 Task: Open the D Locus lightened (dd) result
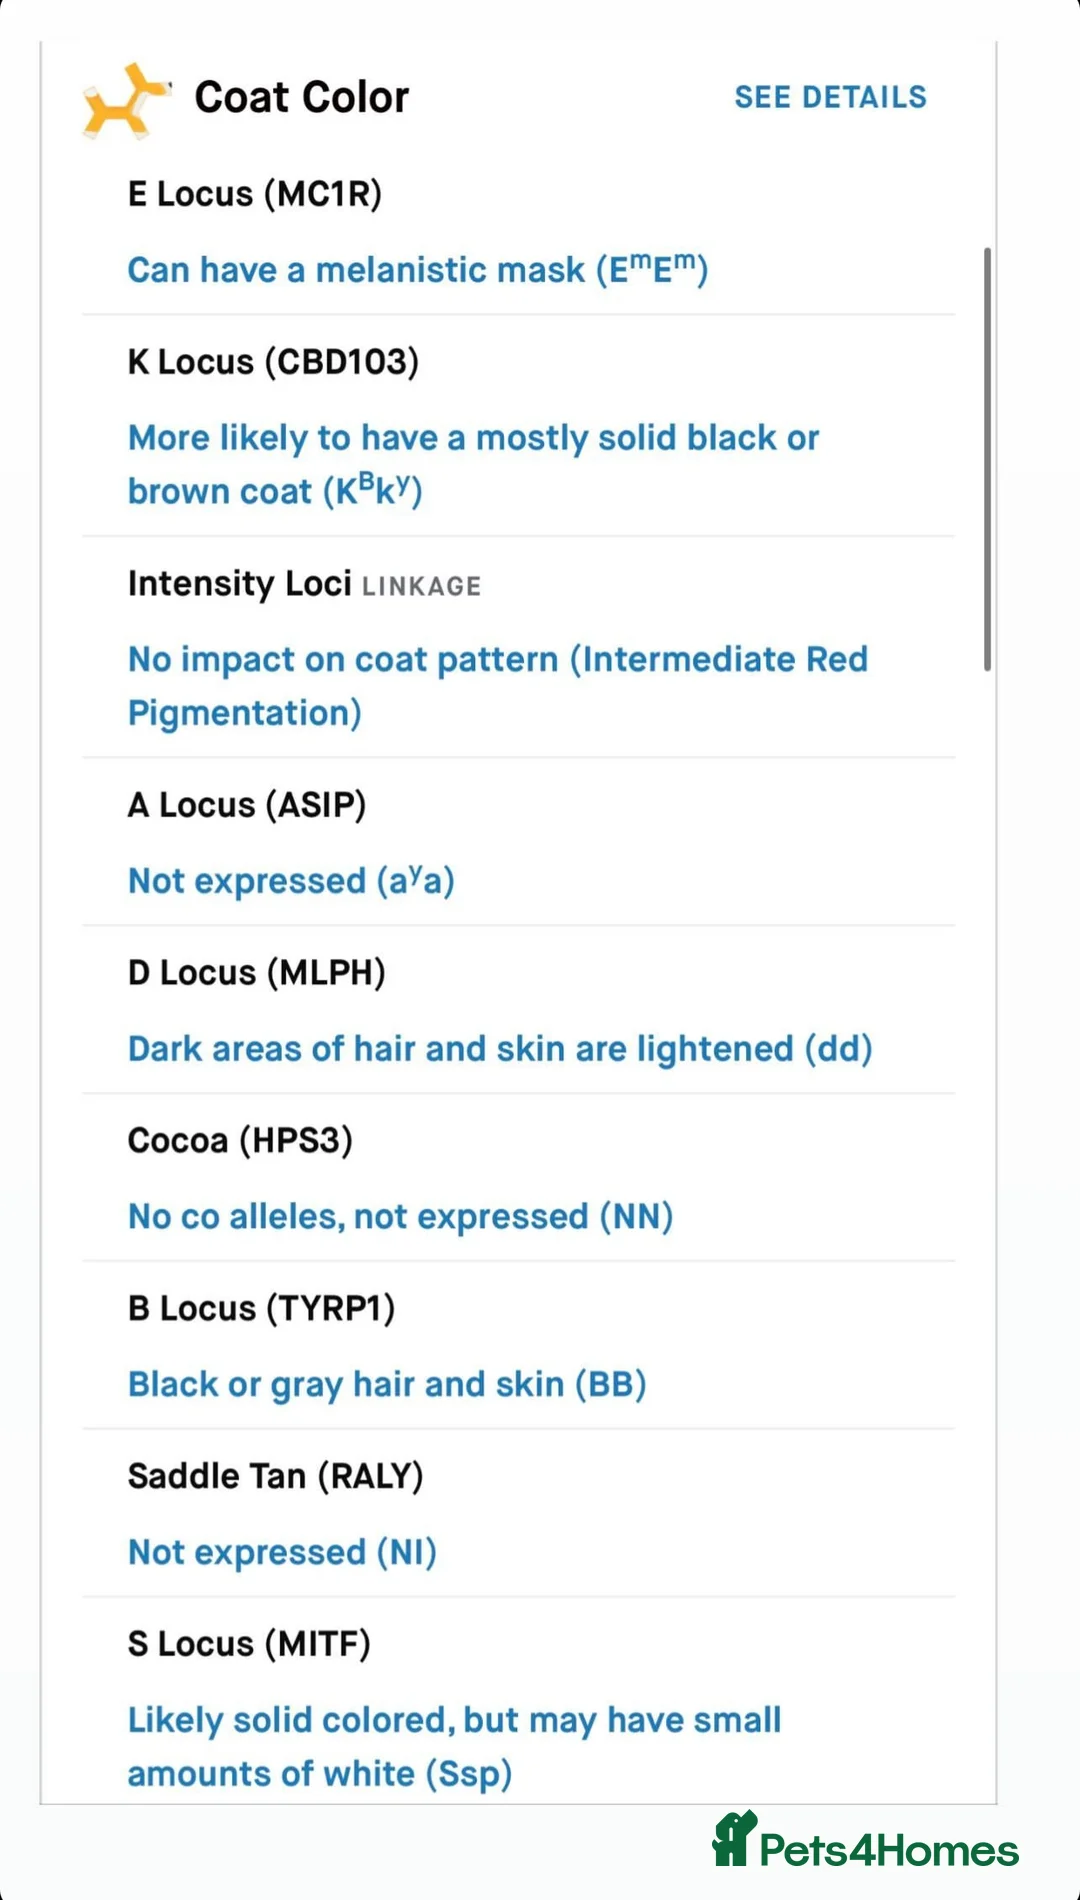pos(500,1049)
